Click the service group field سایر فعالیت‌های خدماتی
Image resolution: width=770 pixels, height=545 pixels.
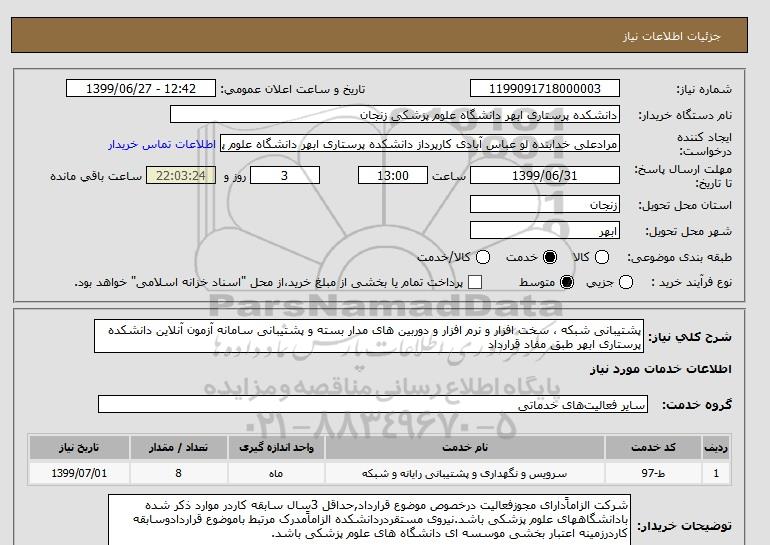pos(373,404)
